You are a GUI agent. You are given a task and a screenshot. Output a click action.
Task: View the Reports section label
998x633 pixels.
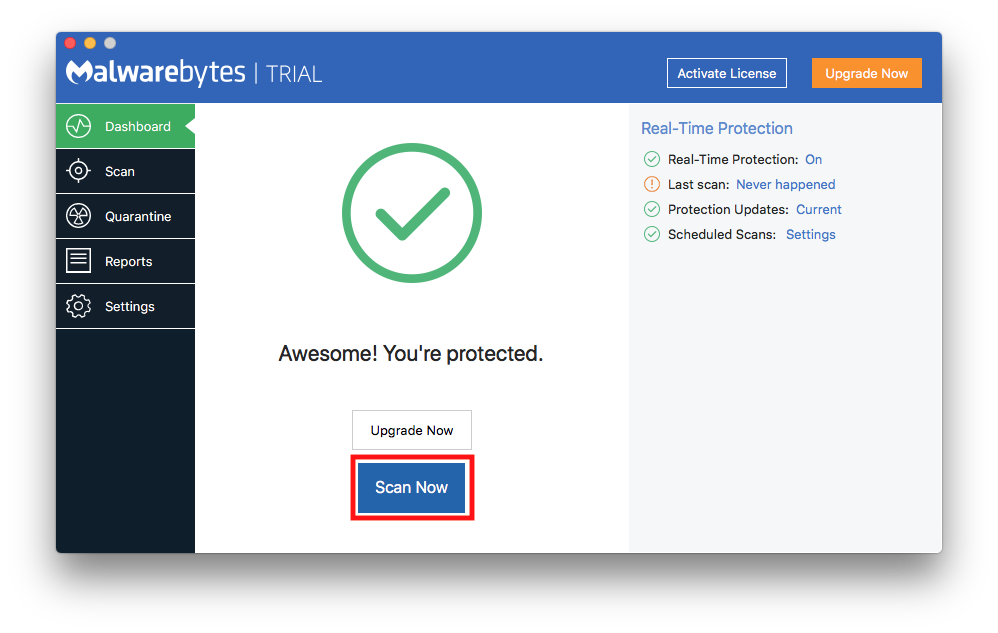click(129, 261)
